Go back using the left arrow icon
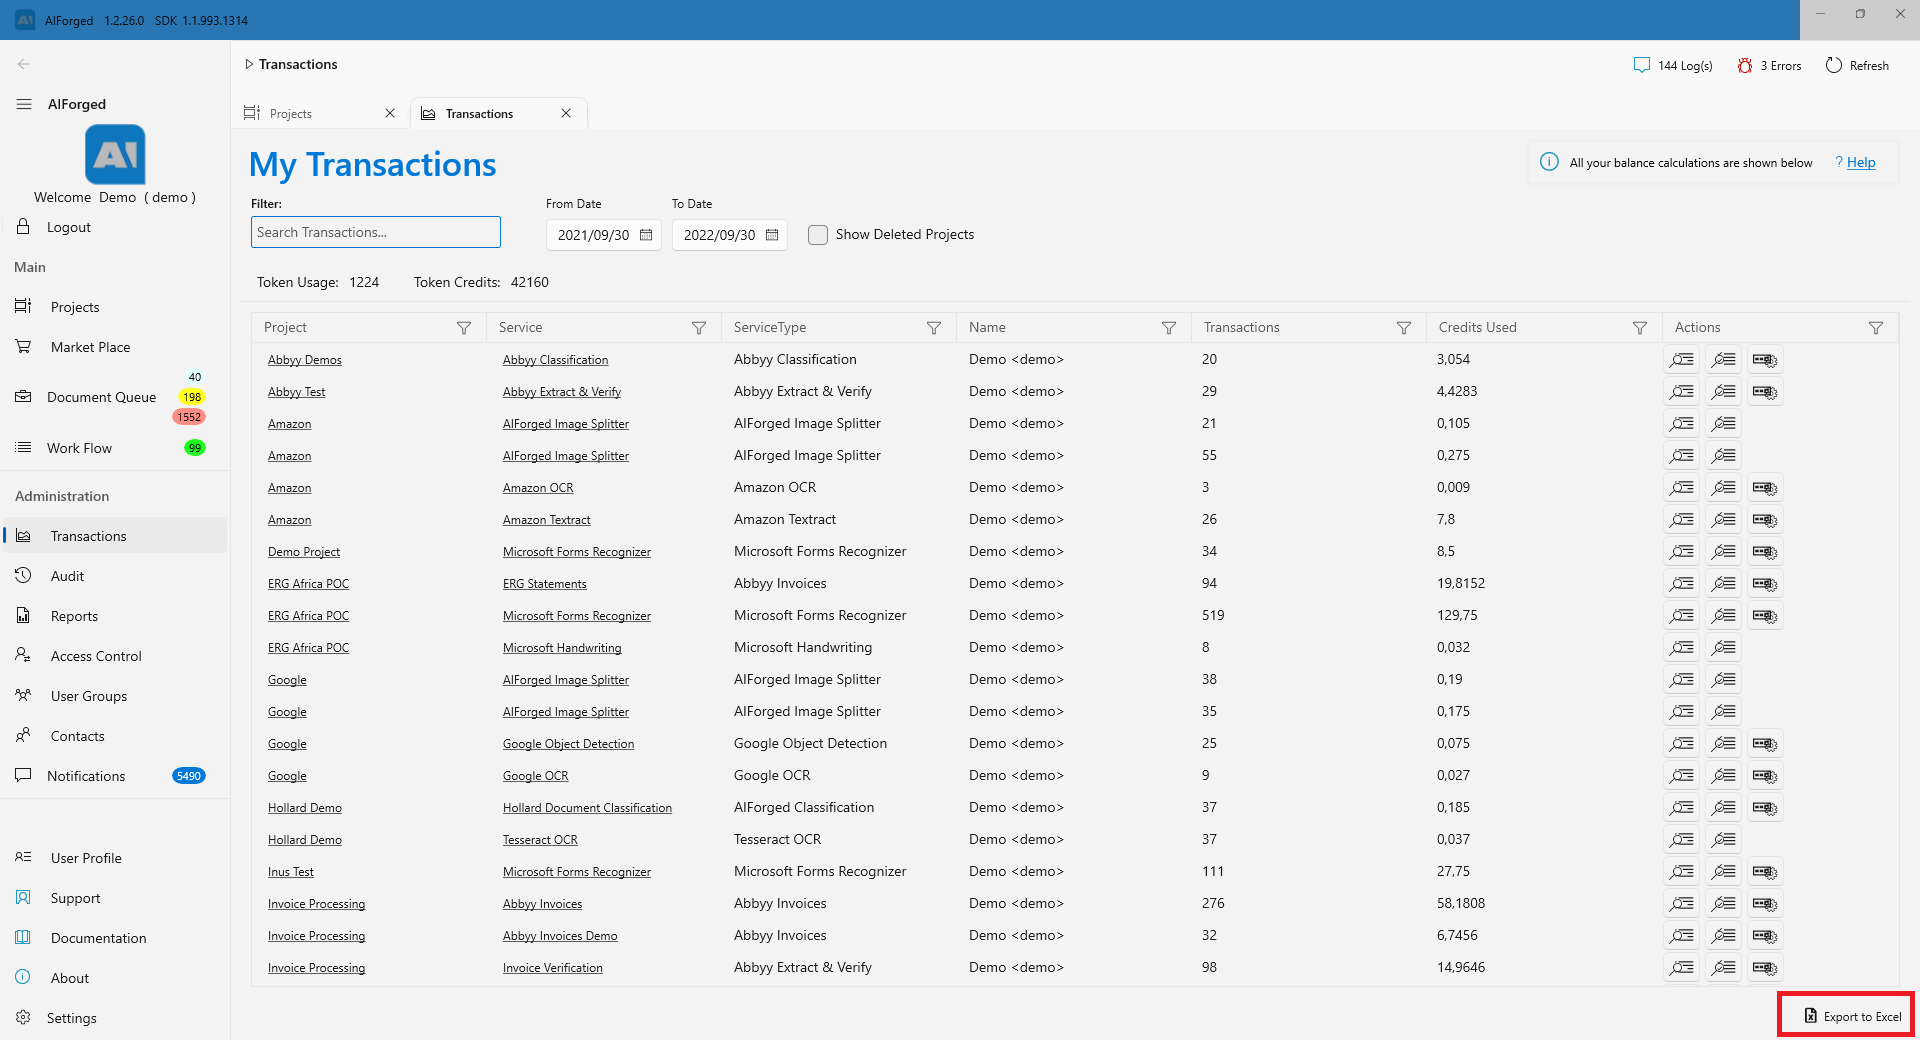1920x1040 pixels. 24,64
